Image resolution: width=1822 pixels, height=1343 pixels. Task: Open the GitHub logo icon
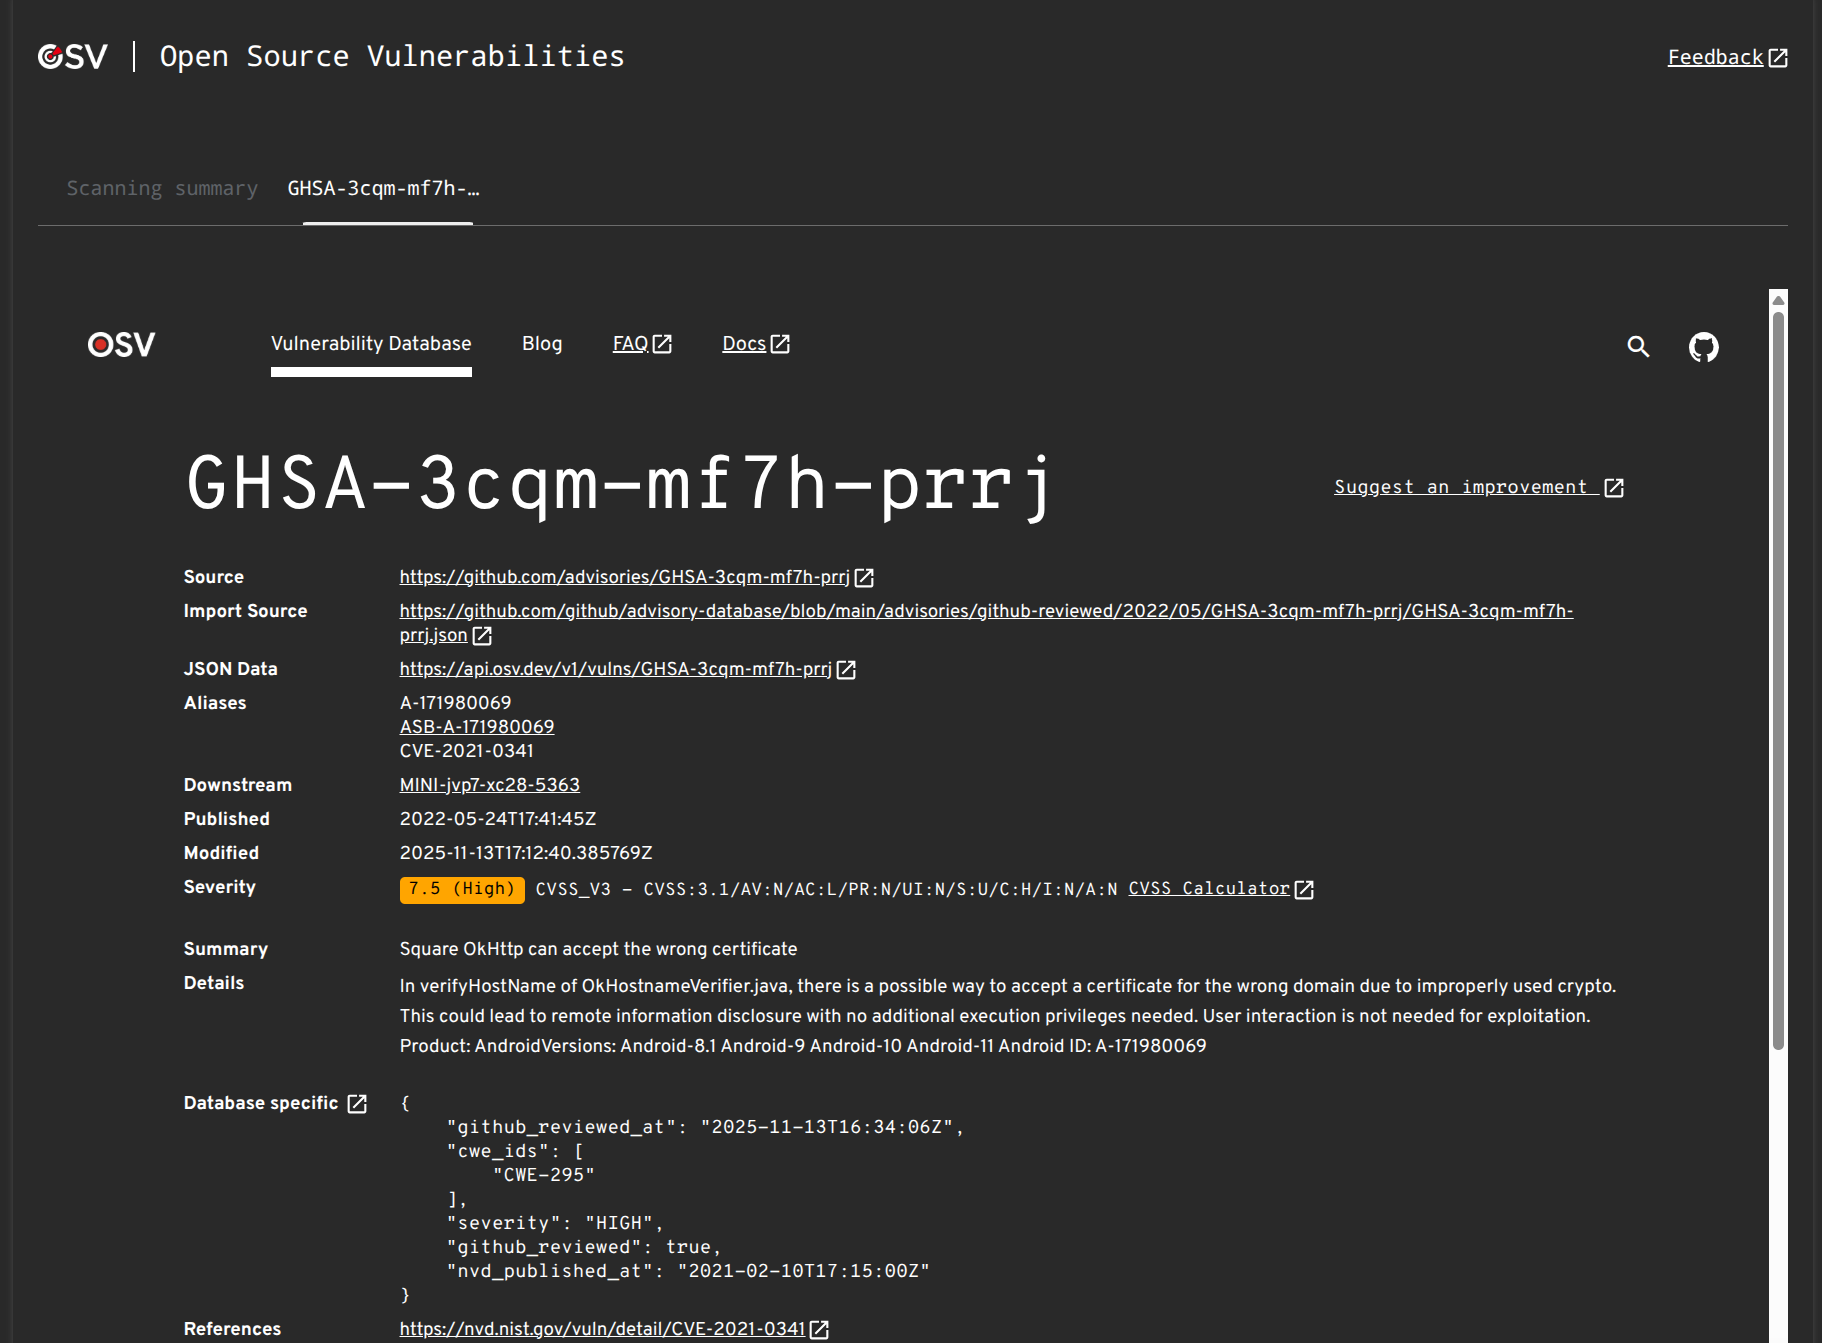click(x=1703, y=346)
